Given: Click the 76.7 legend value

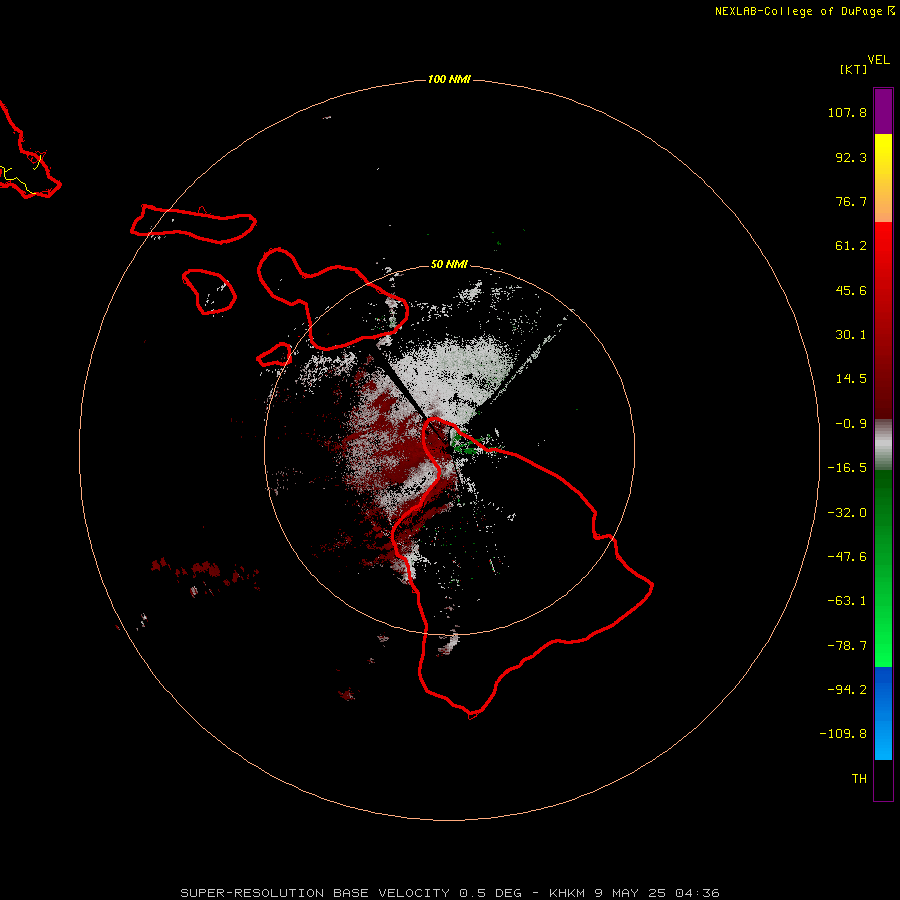Looking at the screenshot, I should click(851, 201).
